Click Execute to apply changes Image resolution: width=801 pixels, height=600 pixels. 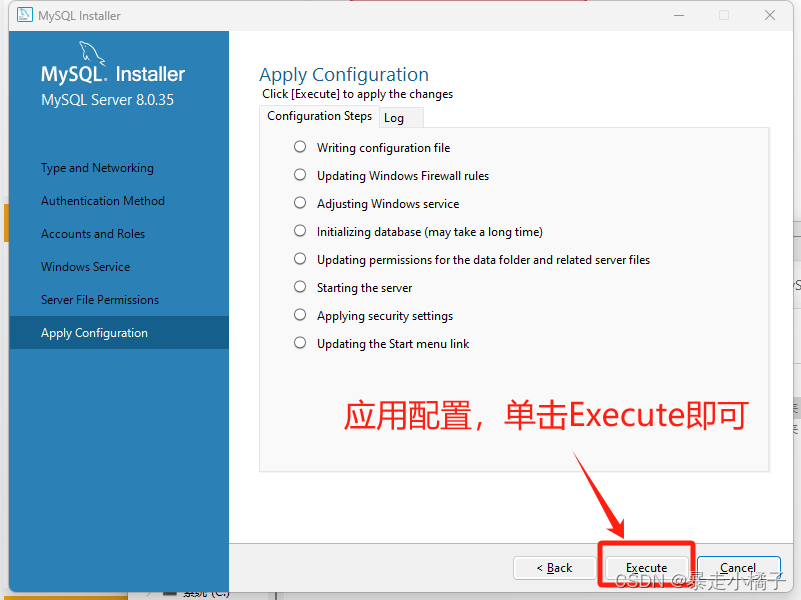pos(646,568)
